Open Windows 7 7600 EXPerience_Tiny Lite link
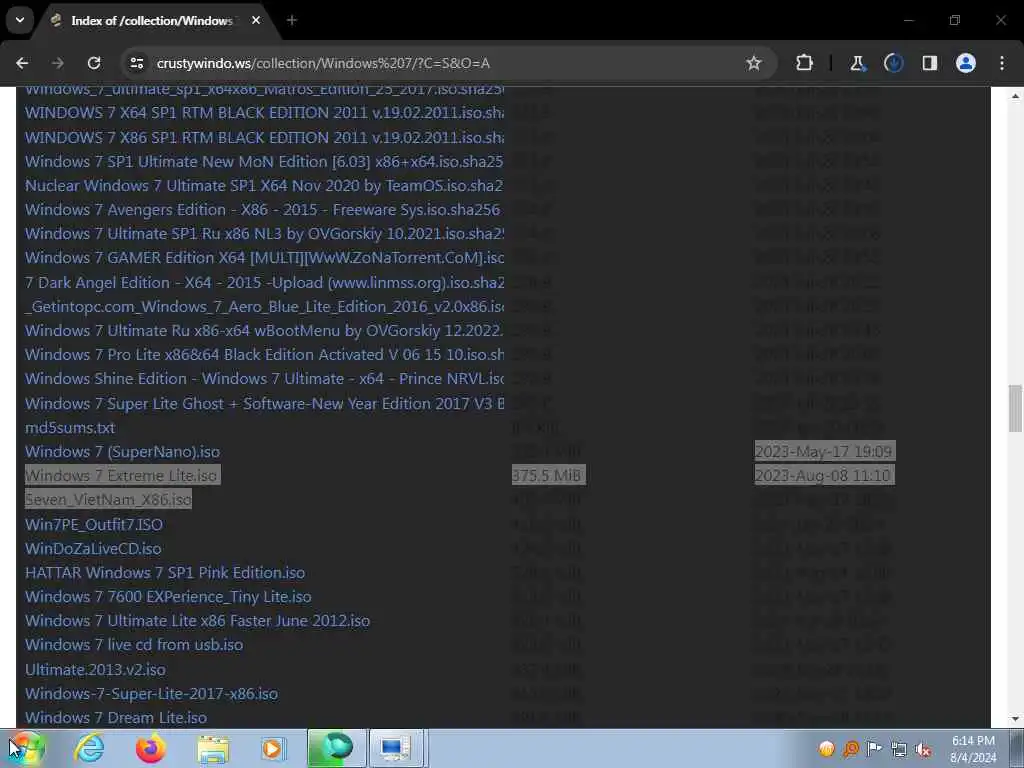 [x=168, y=597]
